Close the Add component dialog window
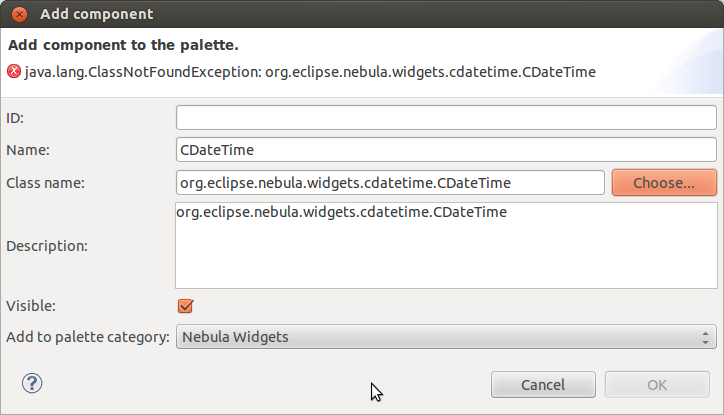 [17, 15]
